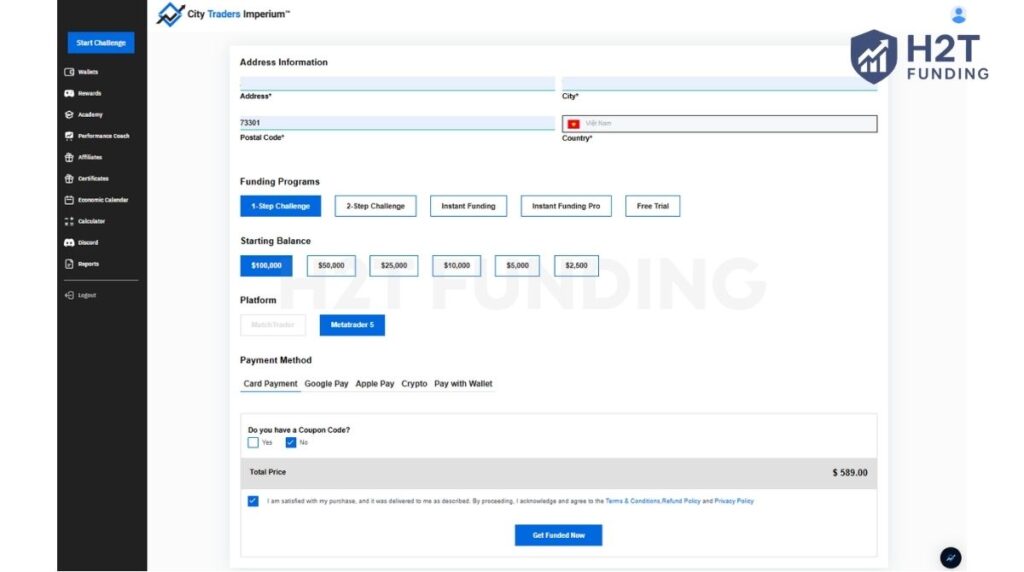Click into the Address input field
The height and width of the screenshot is (572, 1024).
[x=397, y=83]
